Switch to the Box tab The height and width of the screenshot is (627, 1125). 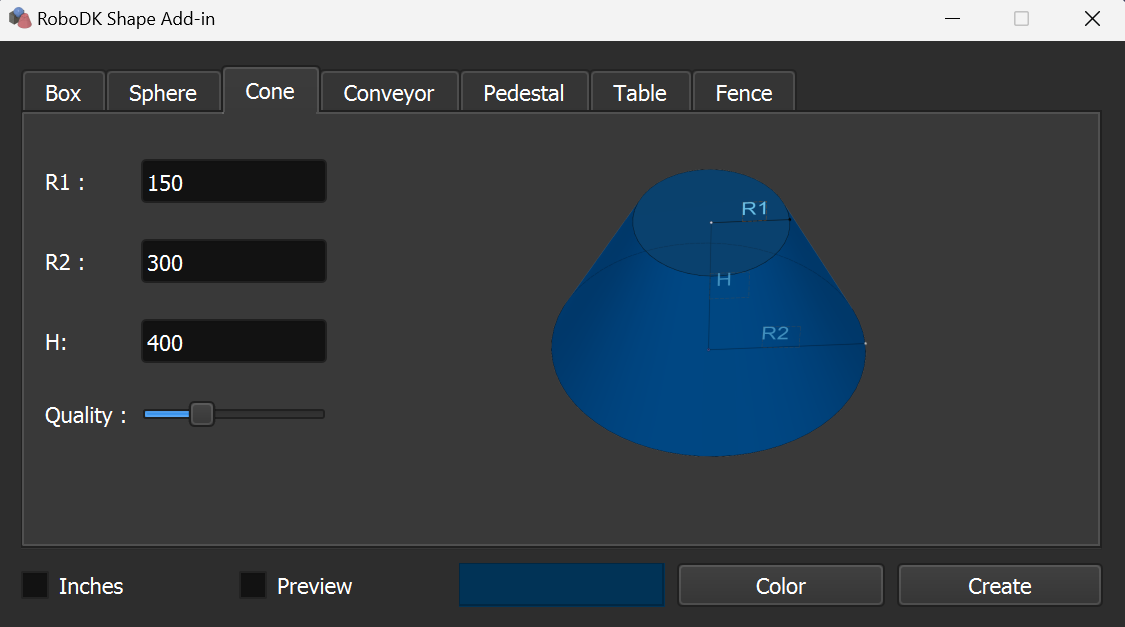pos(63,93)
